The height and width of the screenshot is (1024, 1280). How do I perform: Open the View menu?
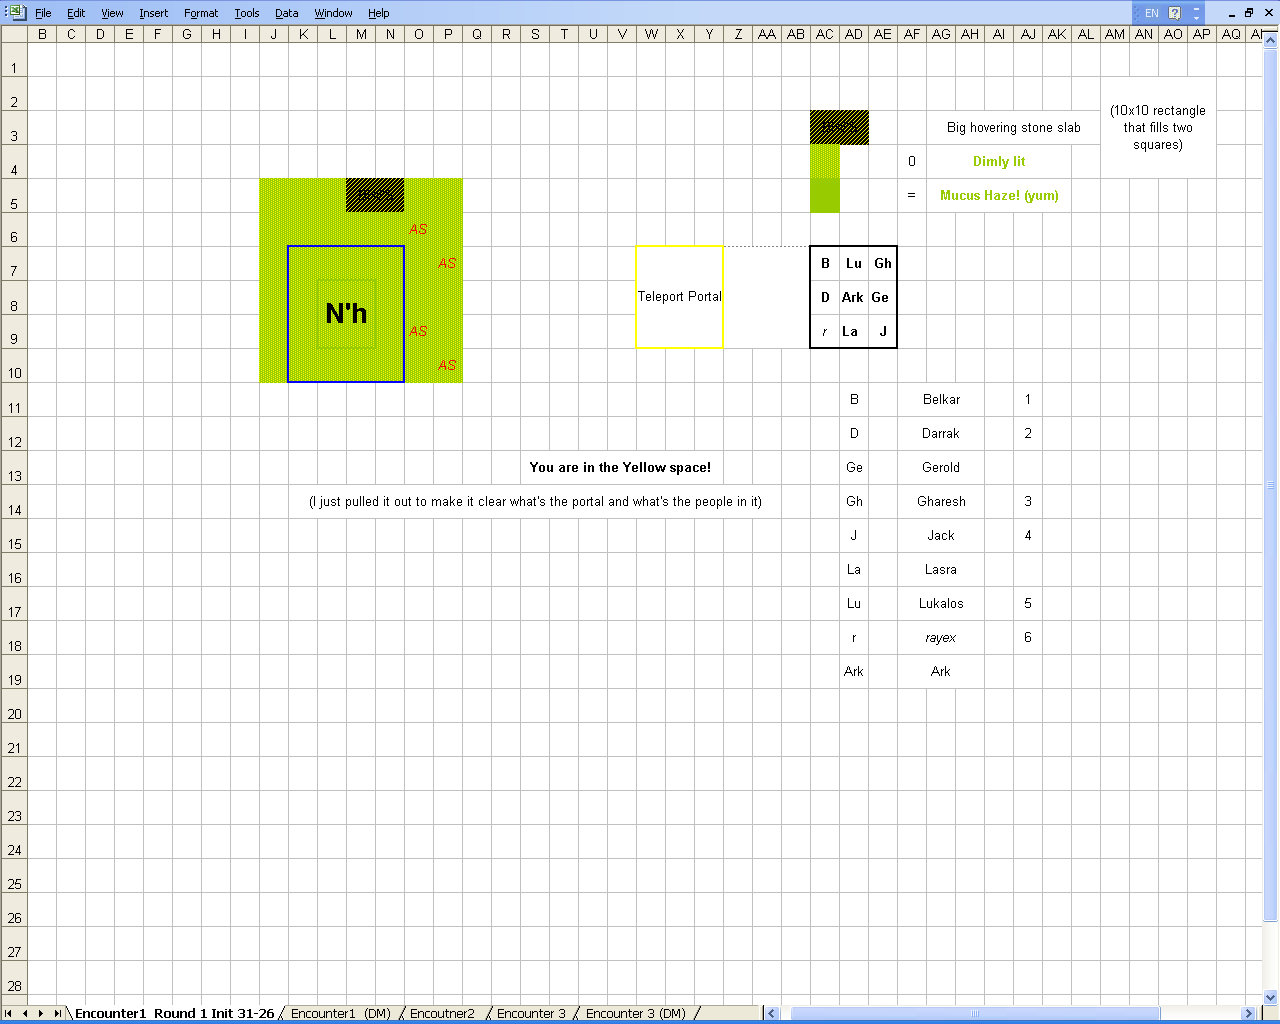coord(112,13)
